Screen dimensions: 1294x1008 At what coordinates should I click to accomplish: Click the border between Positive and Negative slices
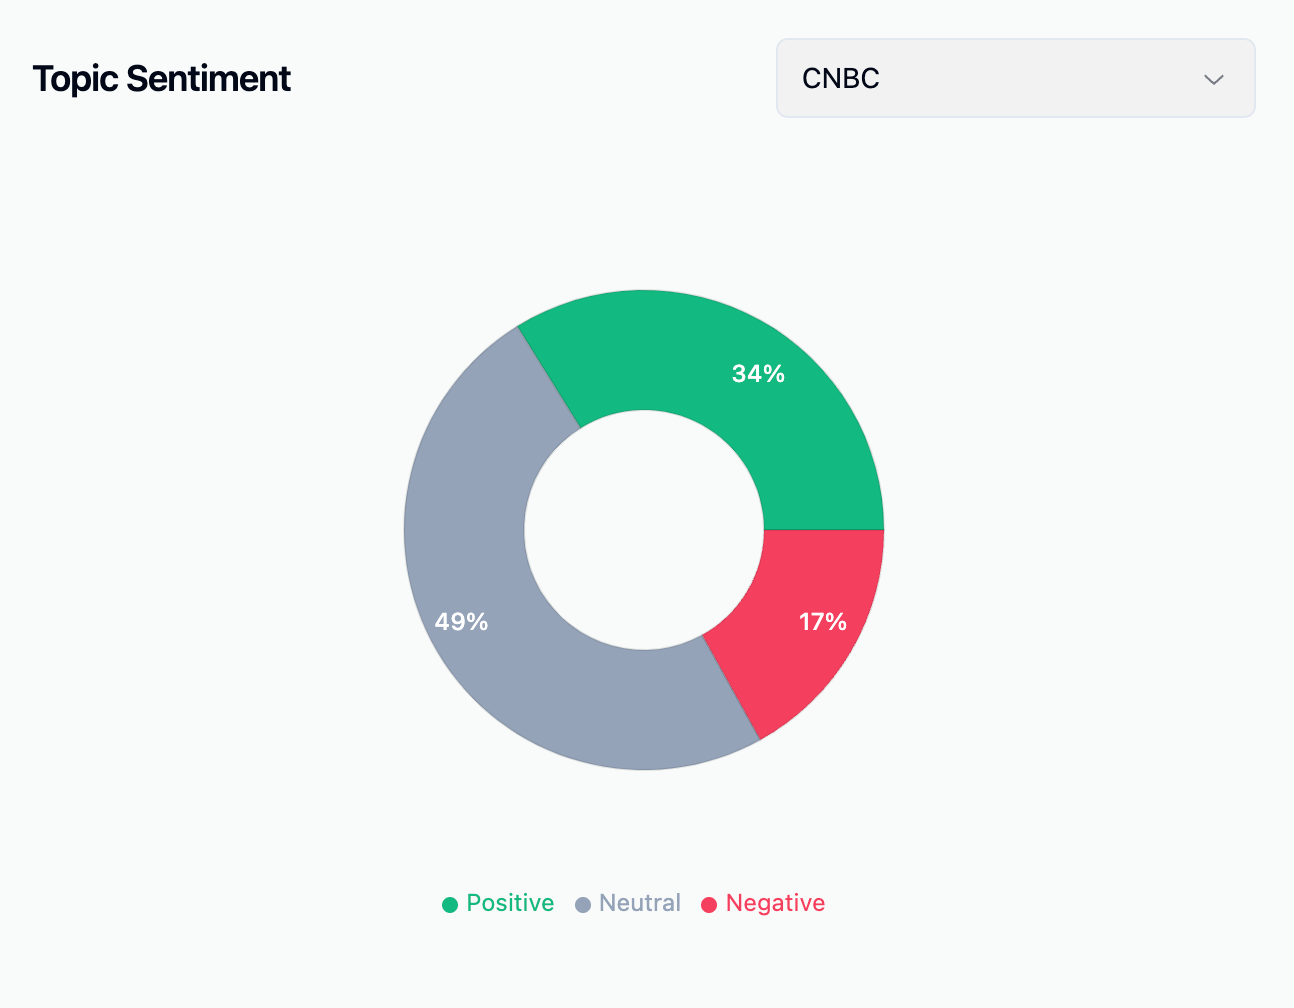coord(824,529)
